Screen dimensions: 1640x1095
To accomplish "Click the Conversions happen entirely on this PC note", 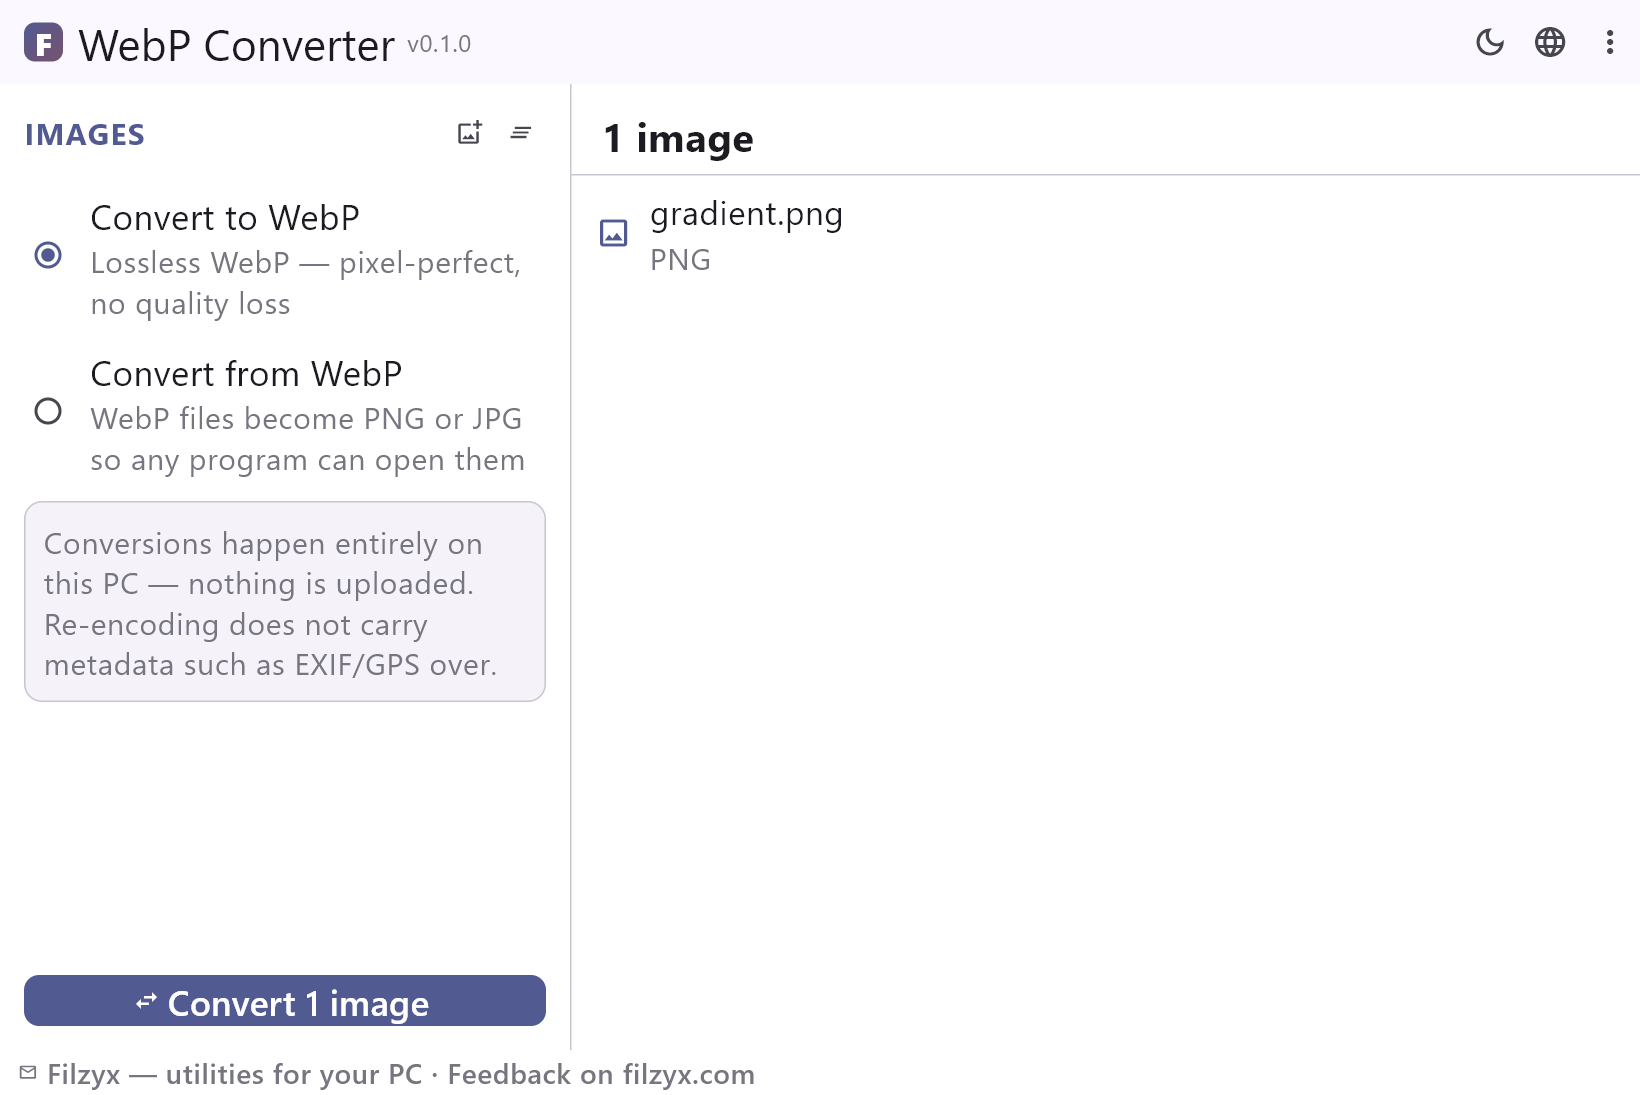I will (285, 602).
